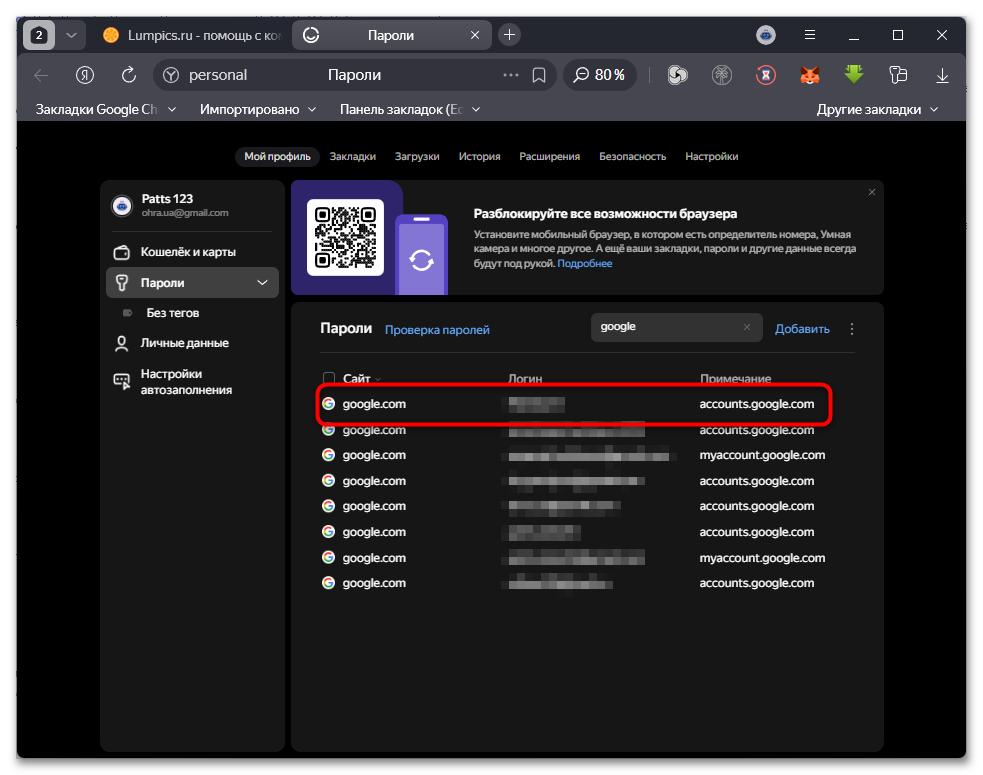Open the 80 % zoom control
This screenshot has height=775, width=983.
(600, 75)
